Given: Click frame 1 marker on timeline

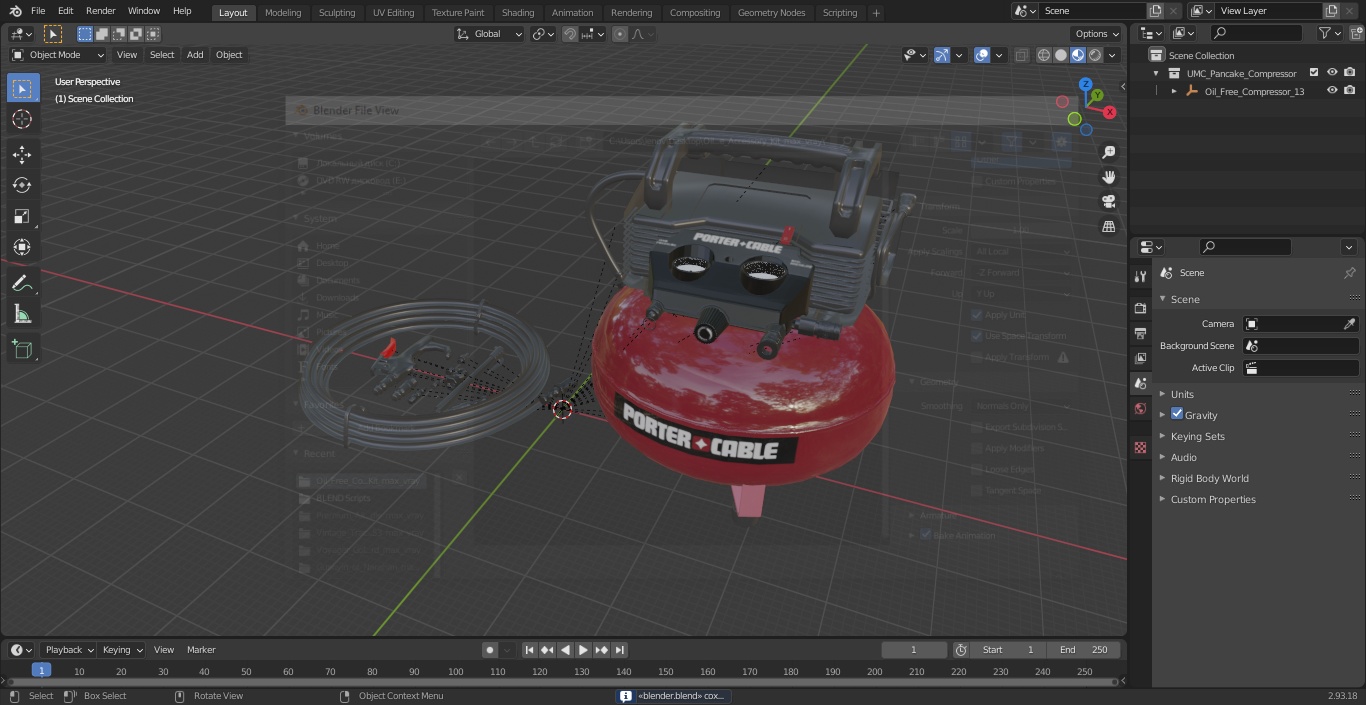Looking at the screenshot, I should point(41,671).
